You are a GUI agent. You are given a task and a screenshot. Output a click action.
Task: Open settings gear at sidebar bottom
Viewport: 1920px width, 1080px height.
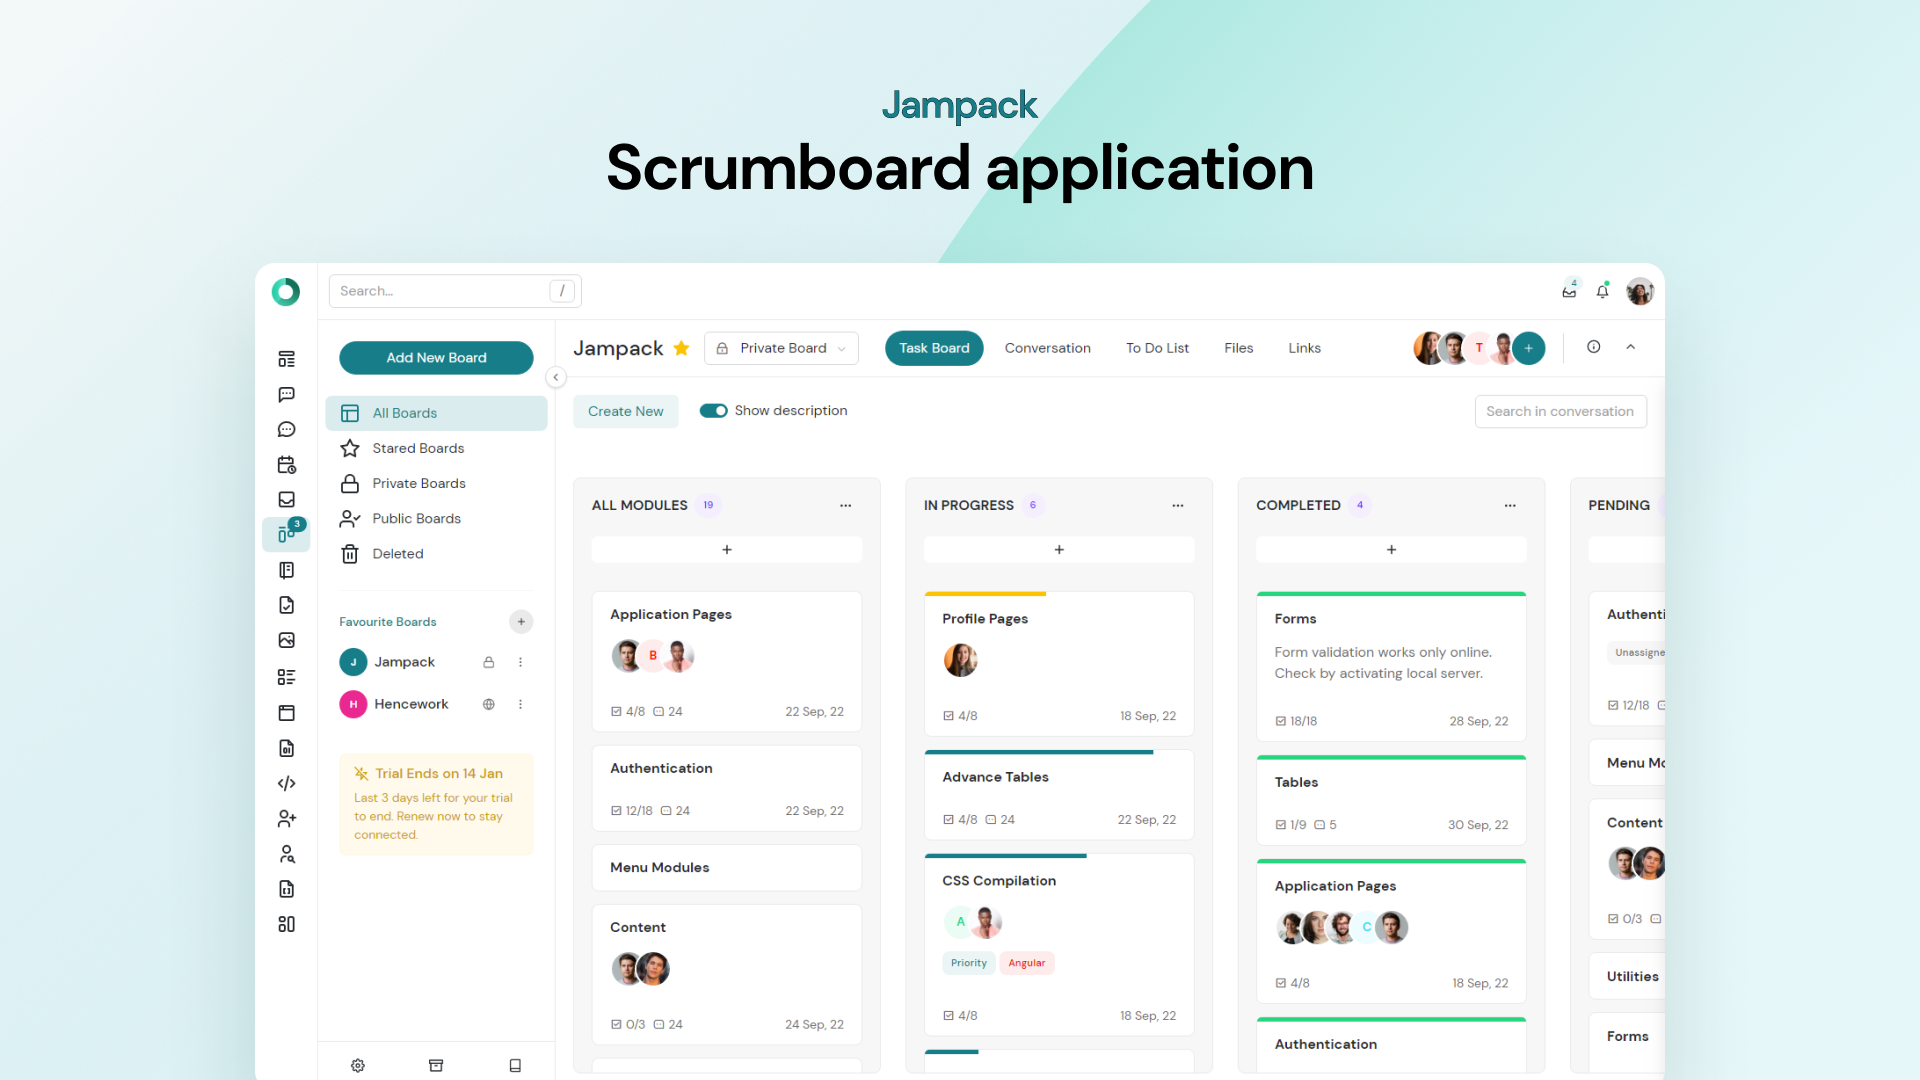click(358, 1065)
